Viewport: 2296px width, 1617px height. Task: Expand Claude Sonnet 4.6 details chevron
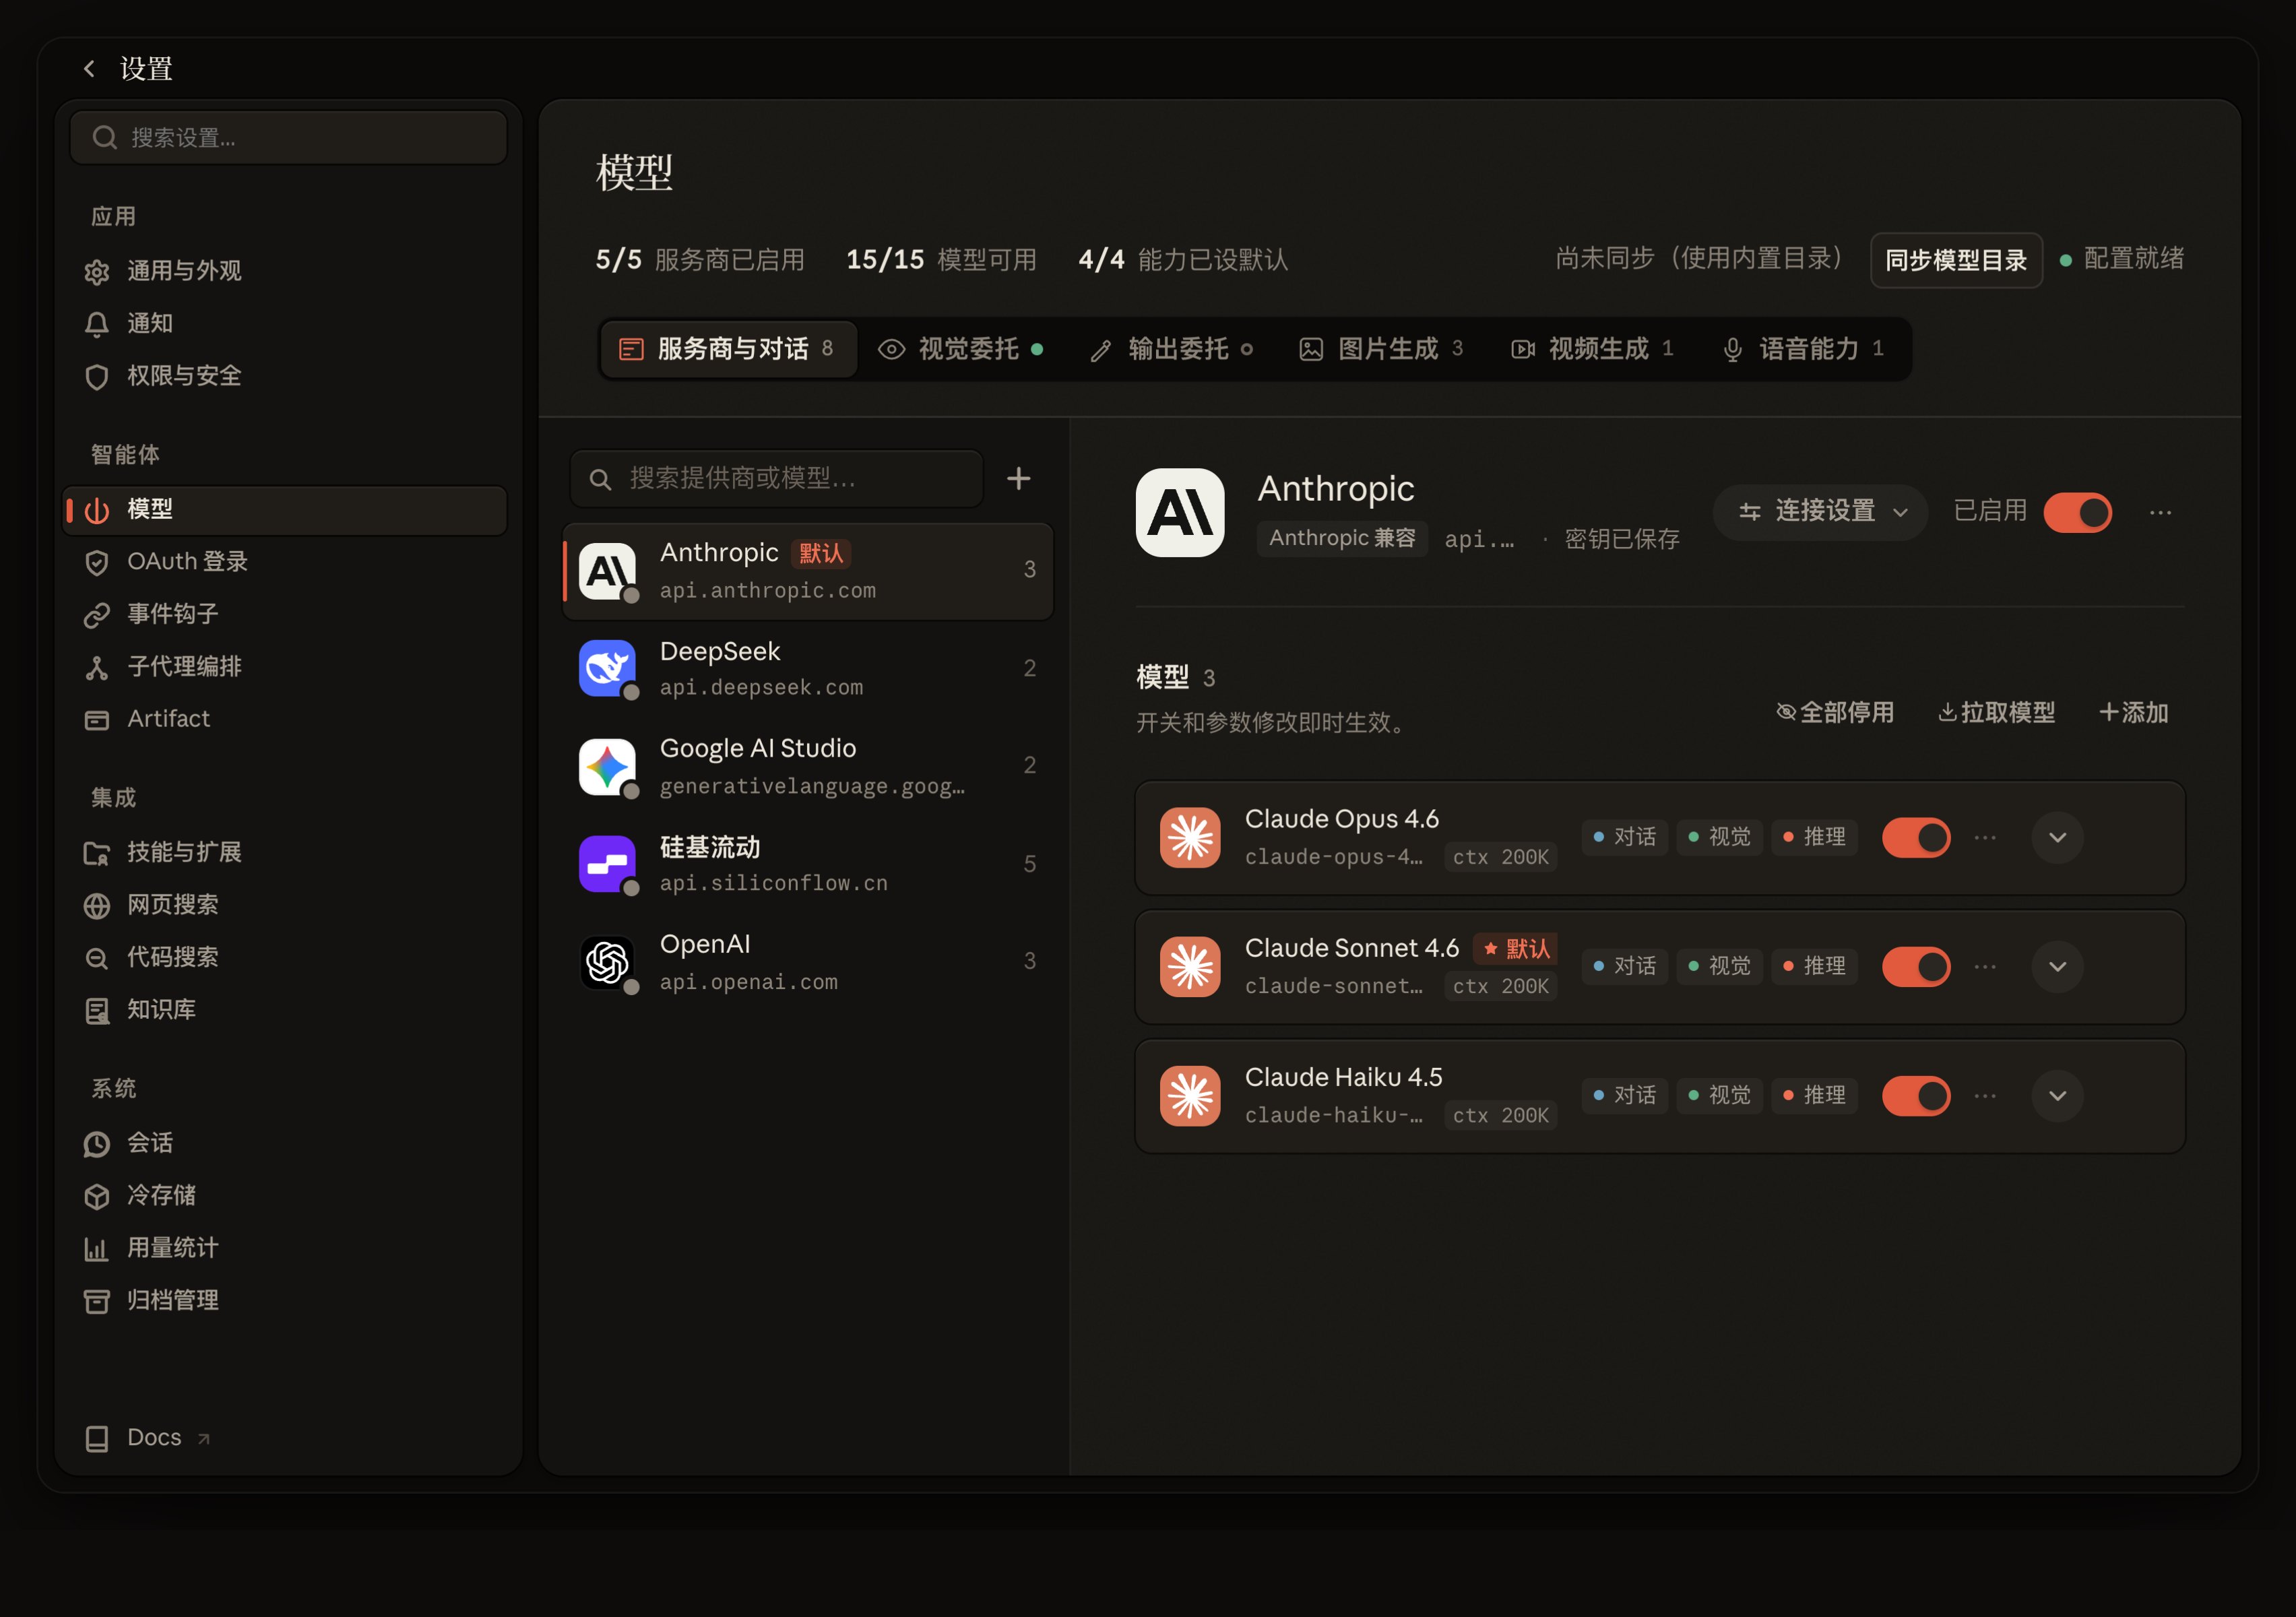pyautogui.click(x=2057, y=967)
